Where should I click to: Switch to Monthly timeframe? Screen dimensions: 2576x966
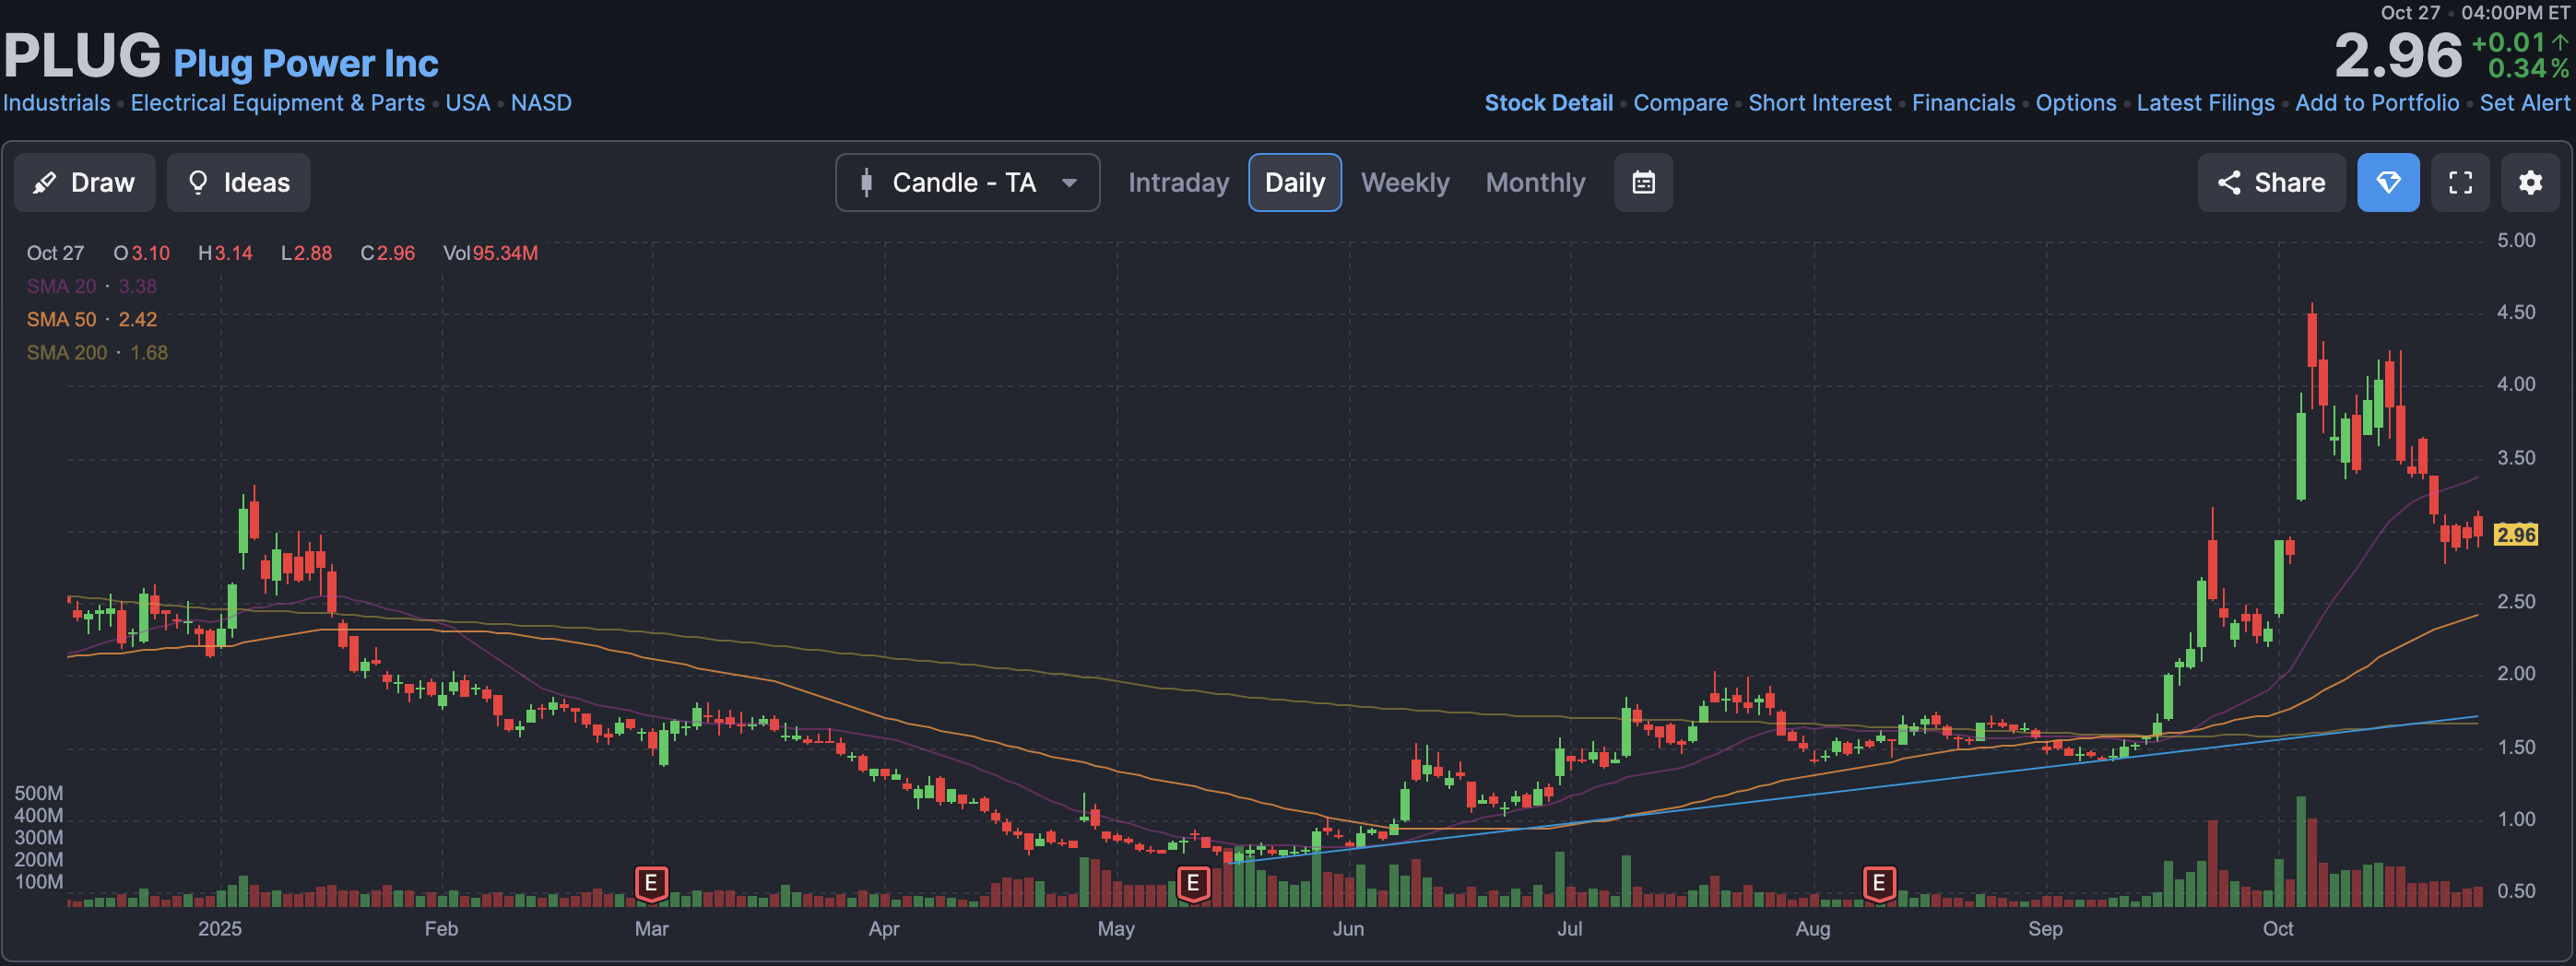click(x=1535, y=182)
